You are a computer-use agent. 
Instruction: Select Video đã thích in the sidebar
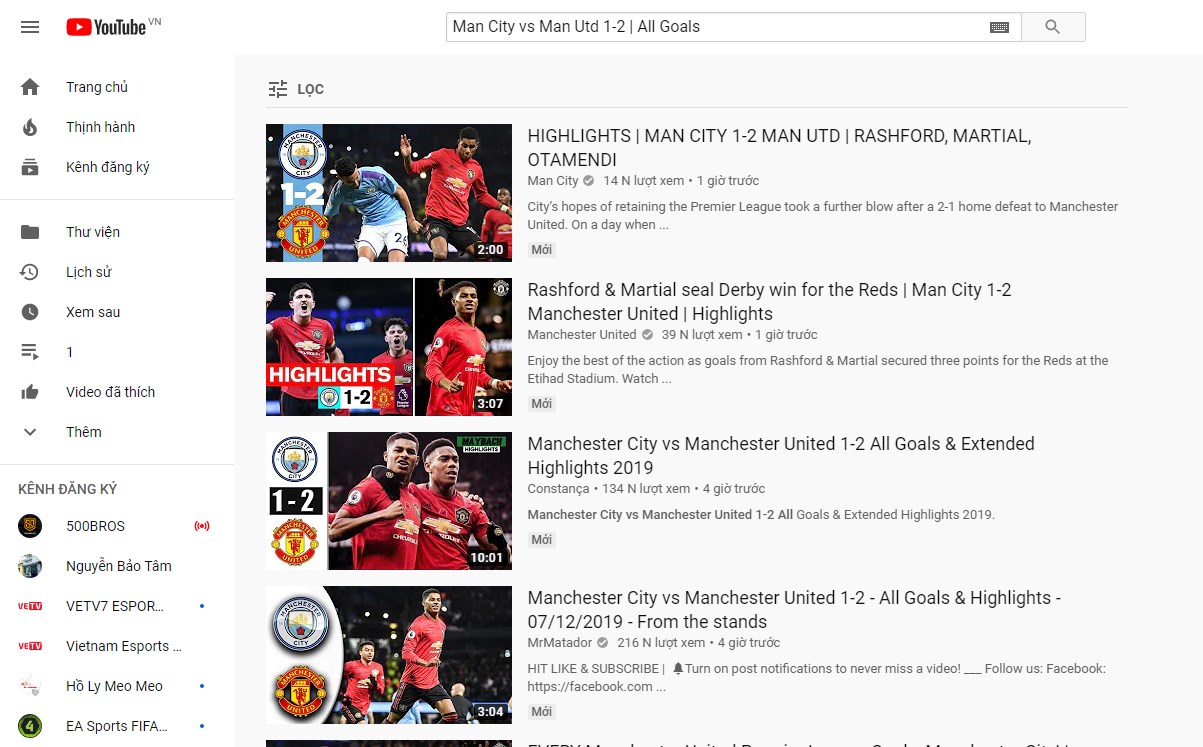click(x=112, y=392)
